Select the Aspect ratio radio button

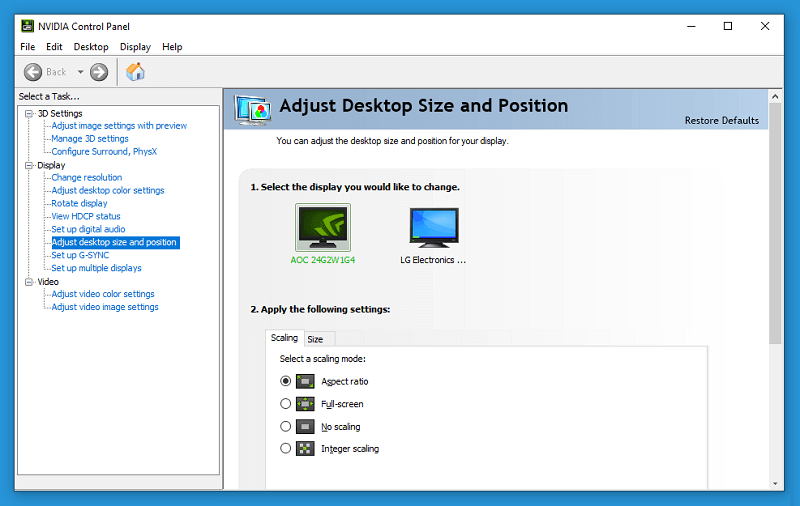pyautogui.click(x=286, y=381)
